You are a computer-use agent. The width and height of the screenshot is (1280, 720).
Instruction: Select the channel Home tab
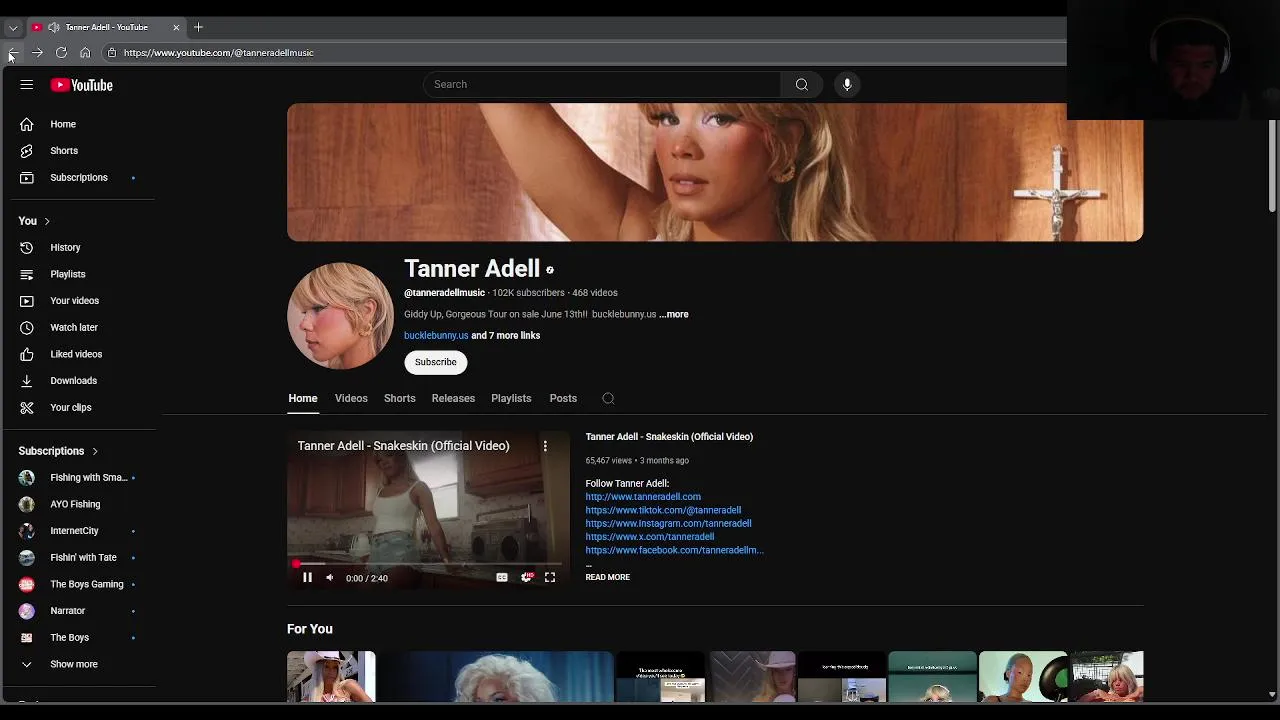303,398
